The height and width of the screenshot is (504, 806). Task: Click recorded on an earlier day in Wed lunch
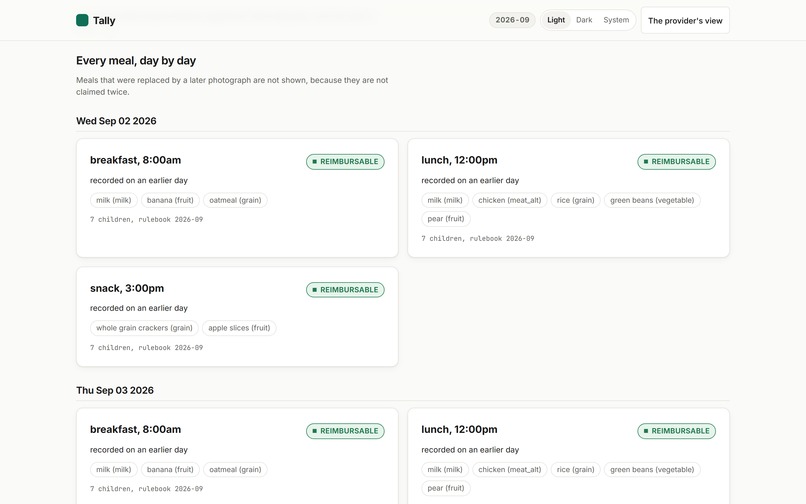coord(470,181)
